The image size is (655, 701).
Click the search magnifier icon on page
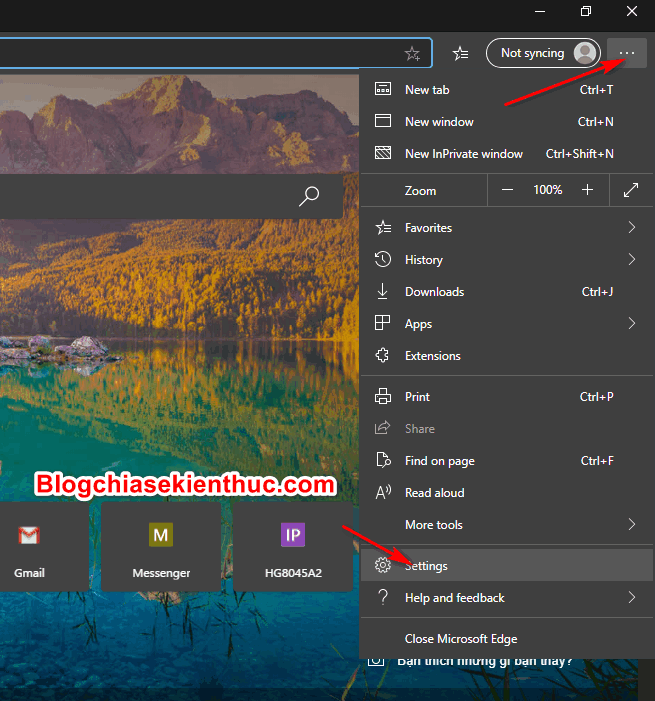(x=309, y=196)
